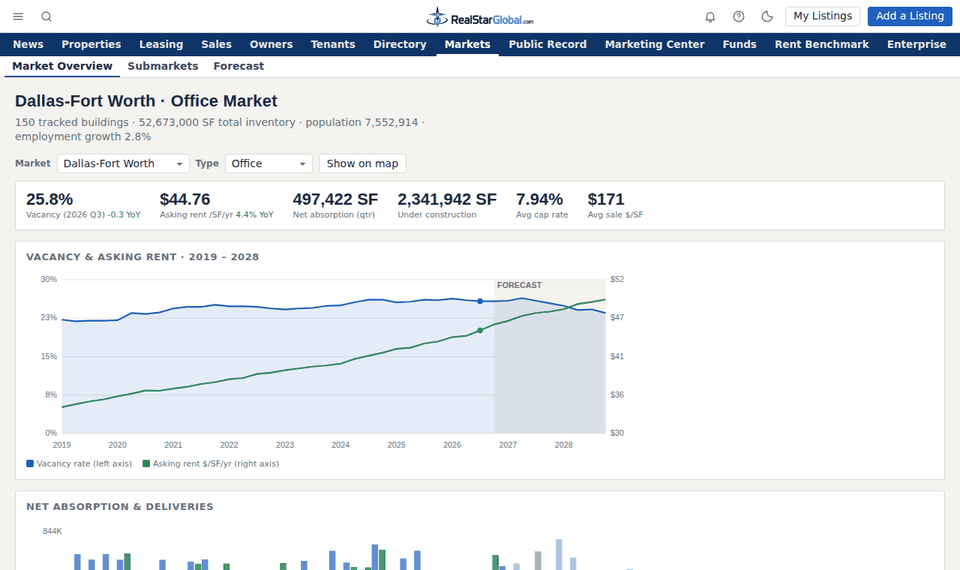Open the hamburger menu icon

18,17
